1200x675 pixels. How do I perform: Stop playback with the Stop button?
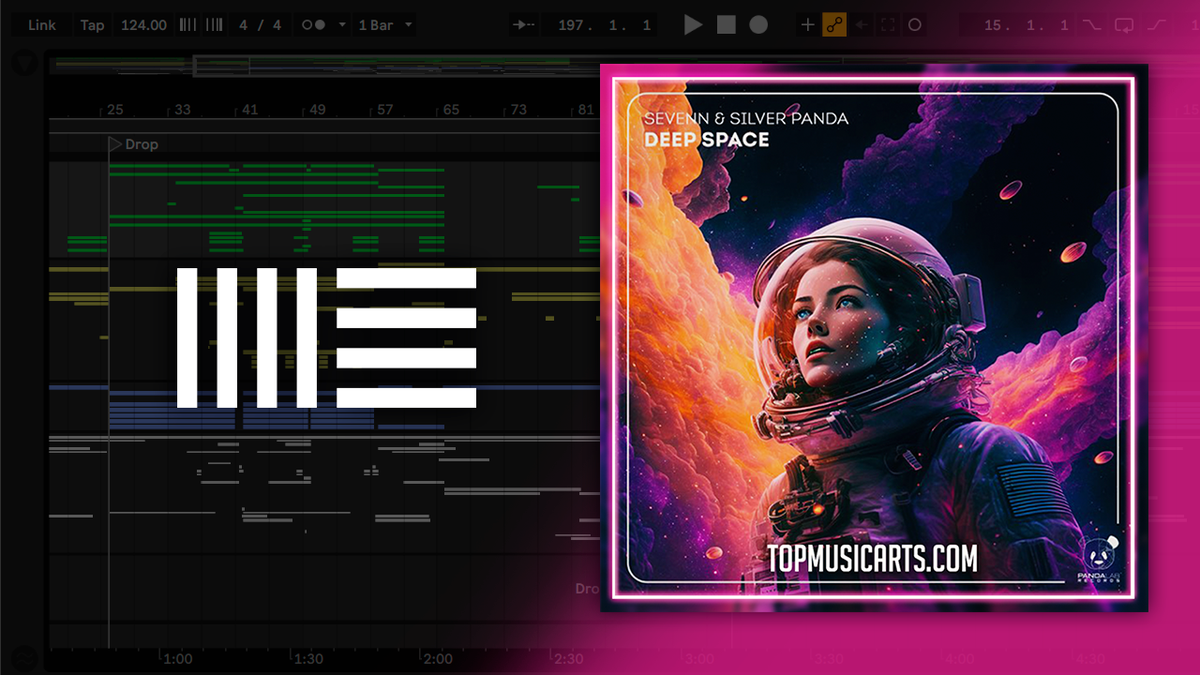[x=726, y=25]
